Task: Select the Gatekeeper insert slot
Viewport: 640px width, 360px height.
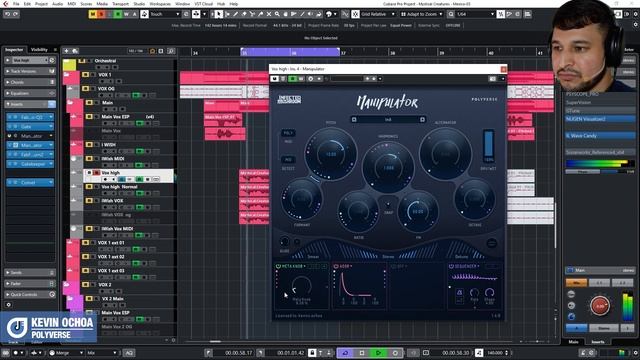Action: point(30,164)
